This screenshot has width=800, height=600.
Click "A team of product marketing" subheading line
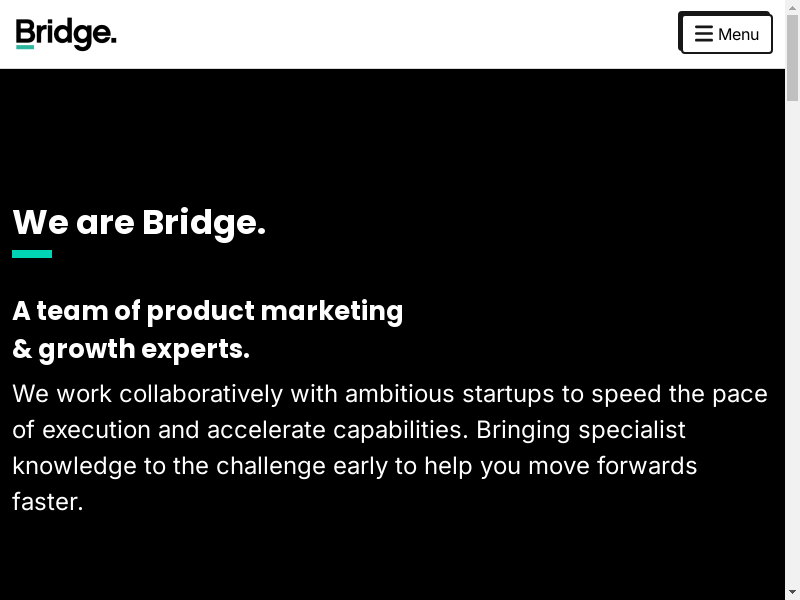(x=208, y=311)
